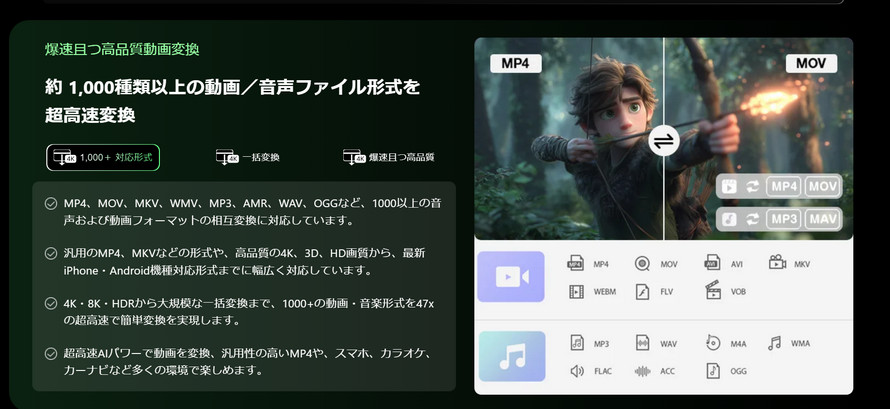Click the 4K icon beside 爆速且つ高品質
This screenshot has height=409, width=890.
point(354,157)
